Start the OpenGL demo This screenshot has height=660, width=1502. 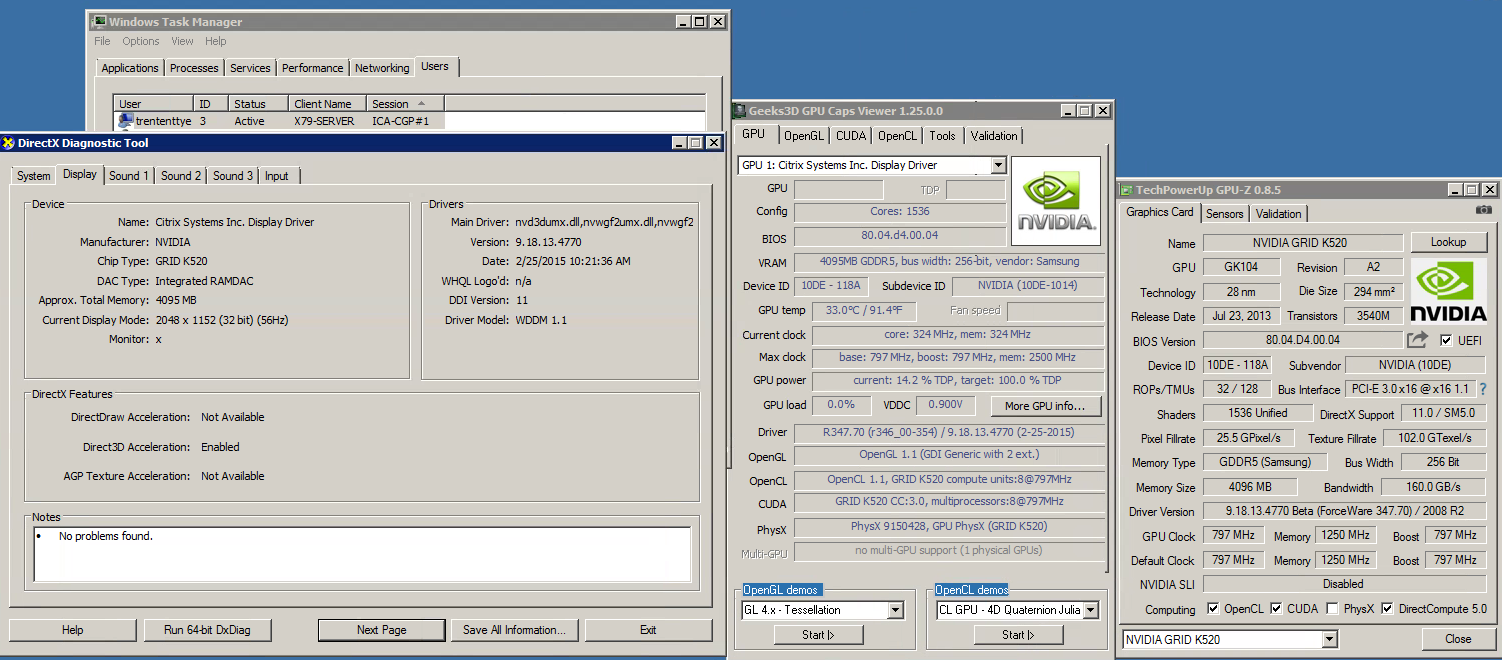point(818,635)
